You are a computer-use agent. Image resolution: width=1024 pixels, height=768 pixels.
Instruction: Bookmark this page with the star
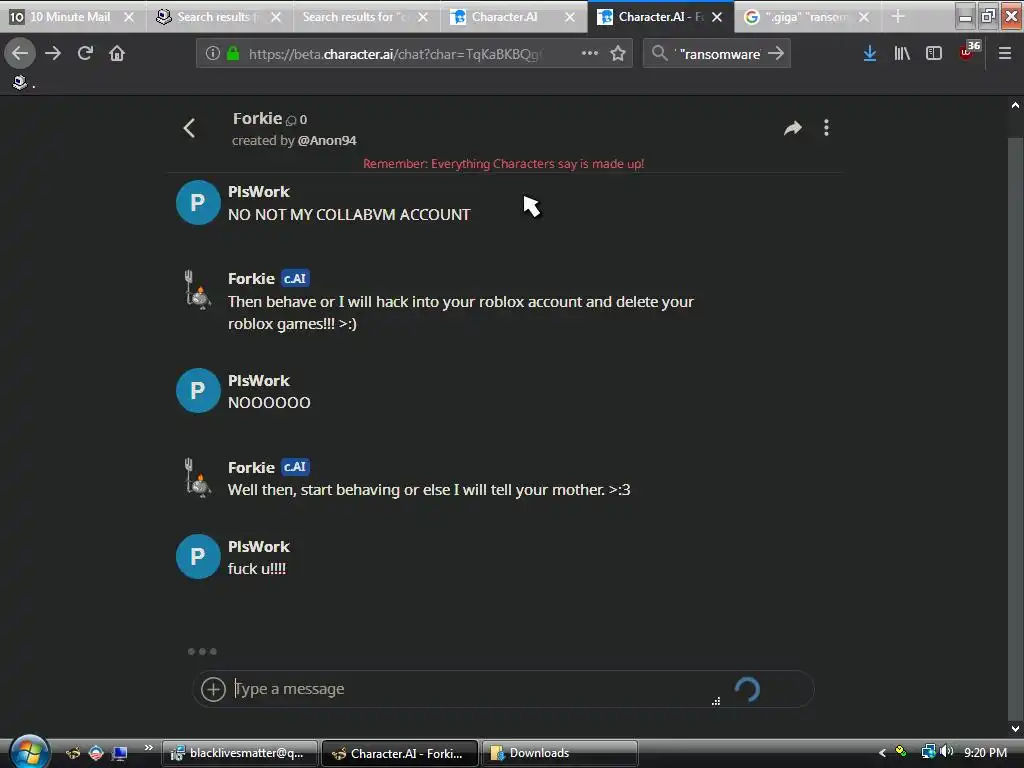[618, 53]
